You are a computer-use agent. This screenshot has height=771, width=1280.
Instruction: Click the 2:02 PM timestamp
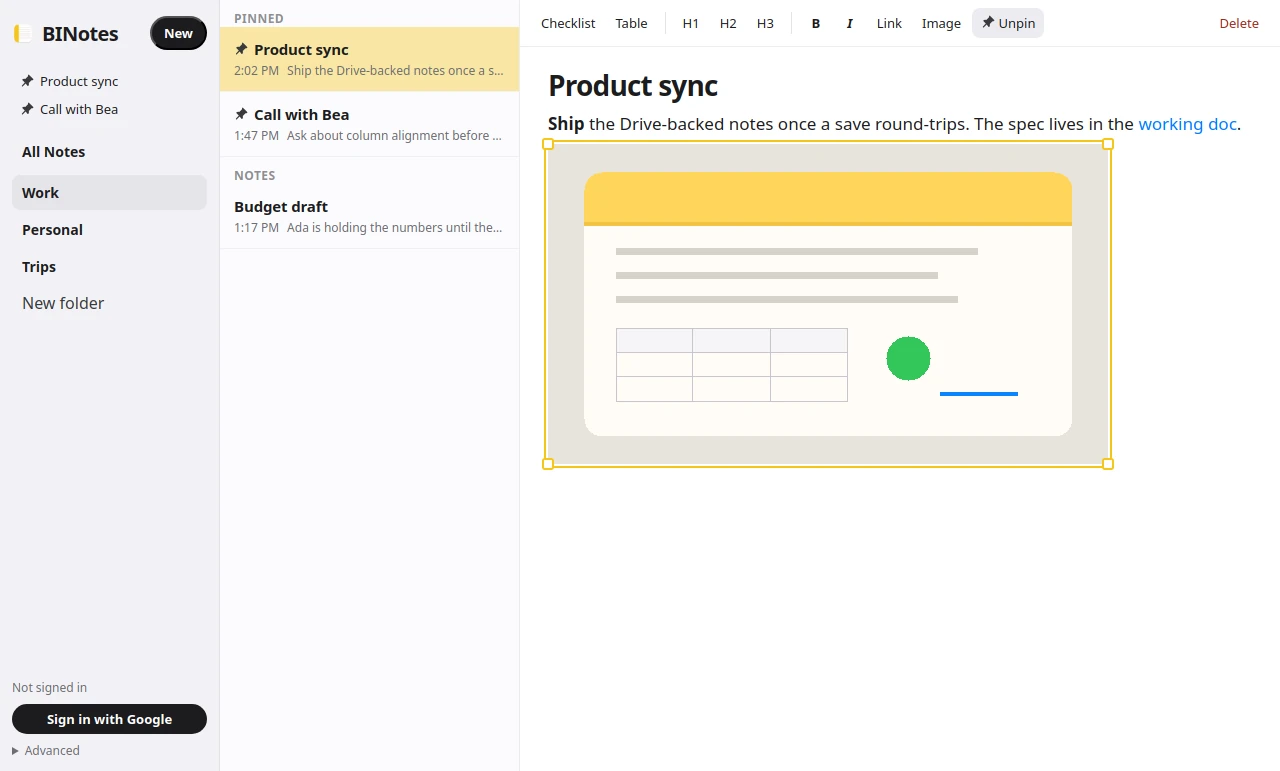256,71
